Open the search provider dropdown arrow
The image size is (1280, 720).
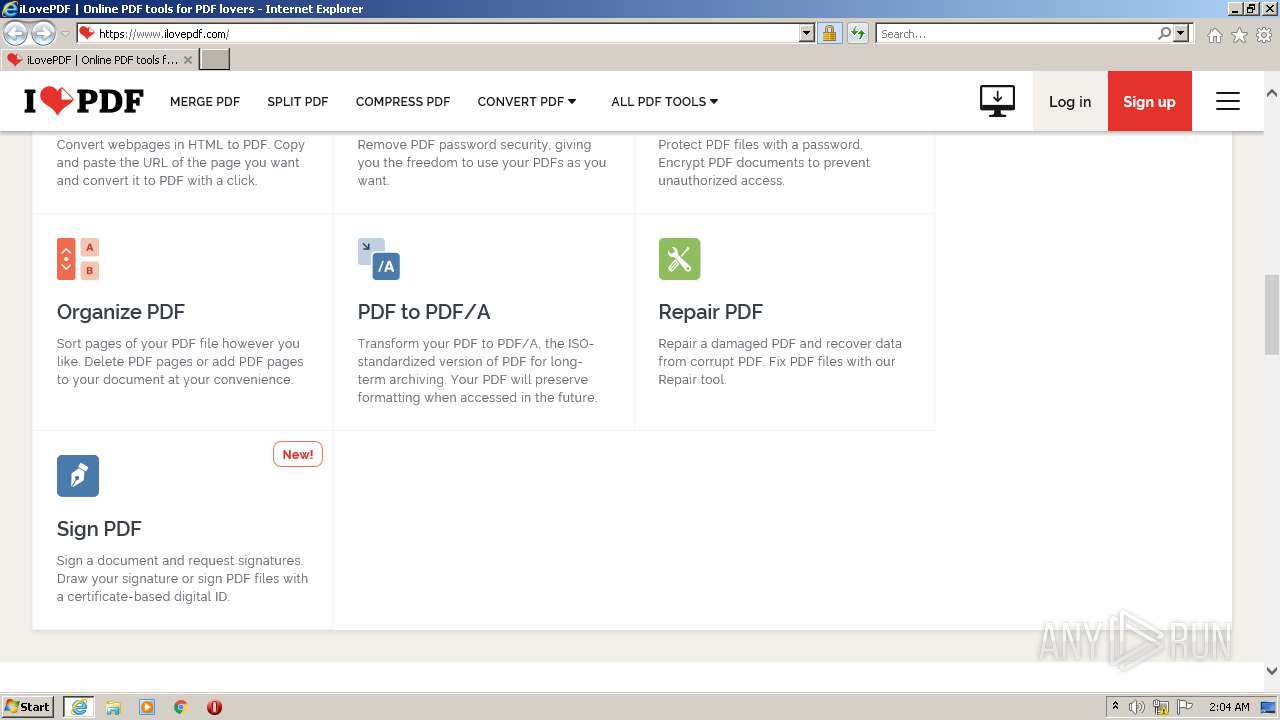pyautogui.click(x=1181, y=33)
